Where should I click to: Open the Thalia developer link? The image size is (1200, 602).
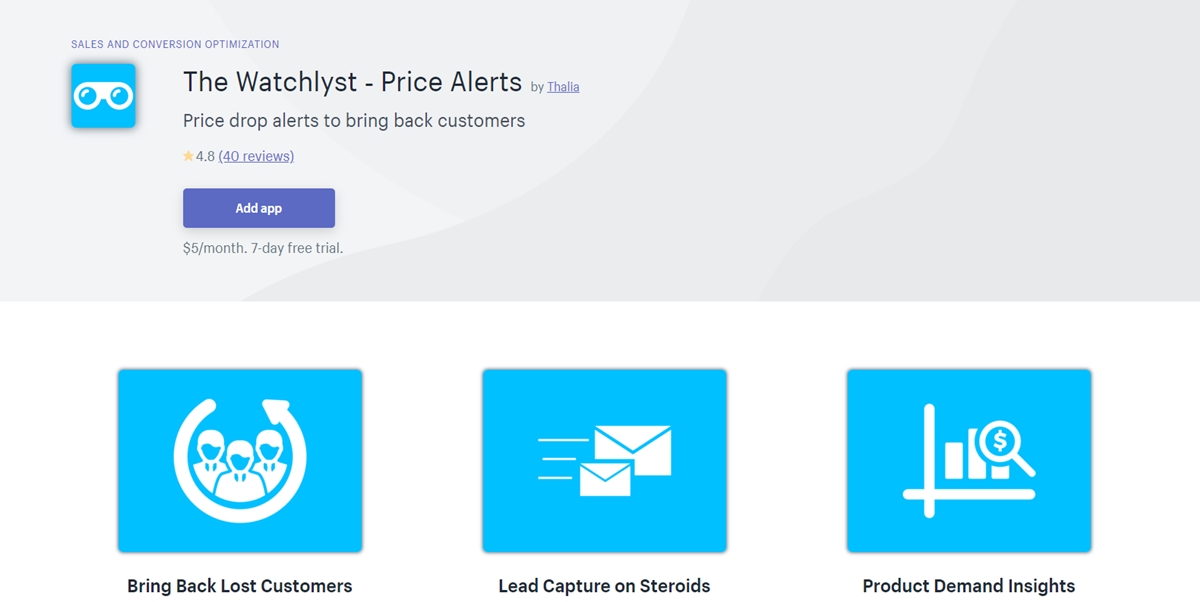[563, 87]
